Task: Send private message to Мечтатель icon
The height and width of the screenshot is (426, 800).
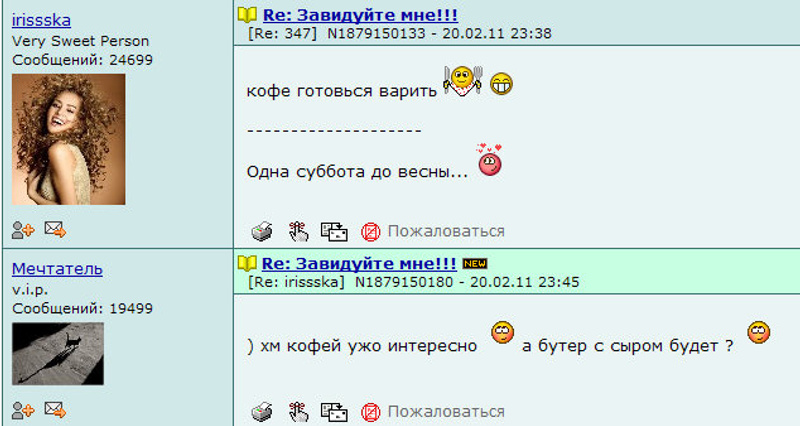Action: tap(55, 410)
